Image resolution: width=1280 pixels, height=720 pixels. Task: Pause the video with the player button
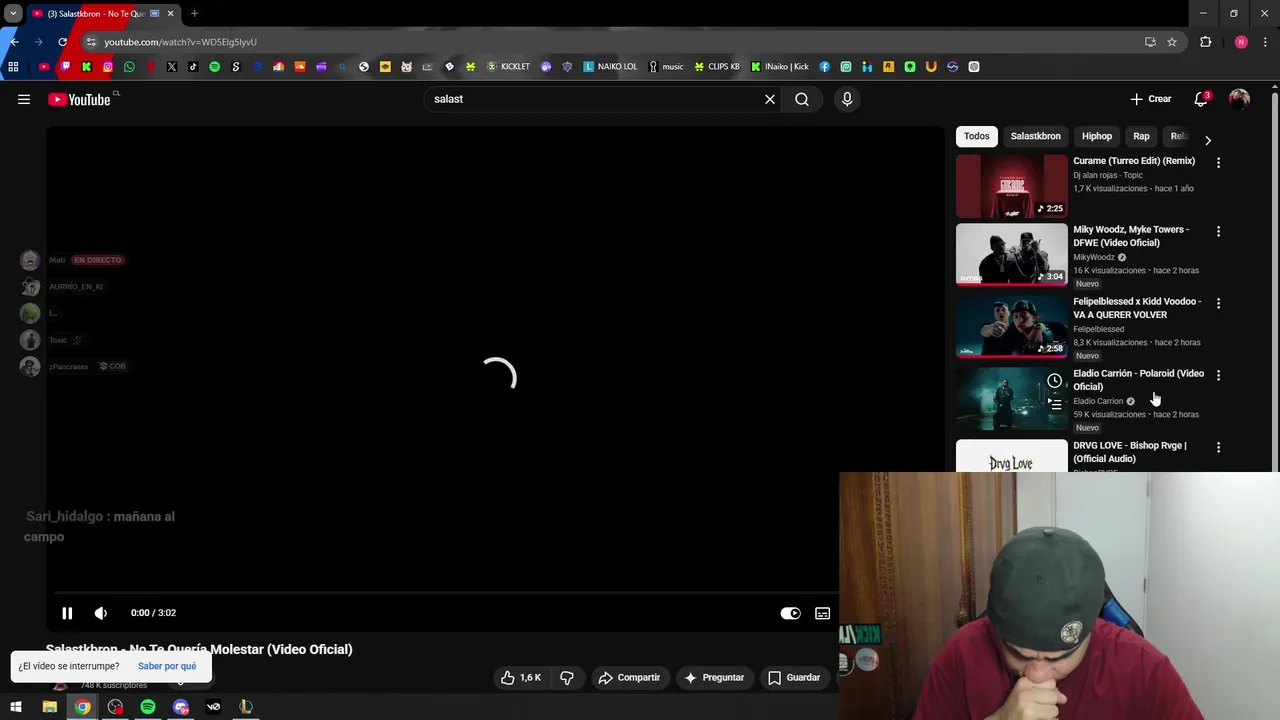[67, 613]
